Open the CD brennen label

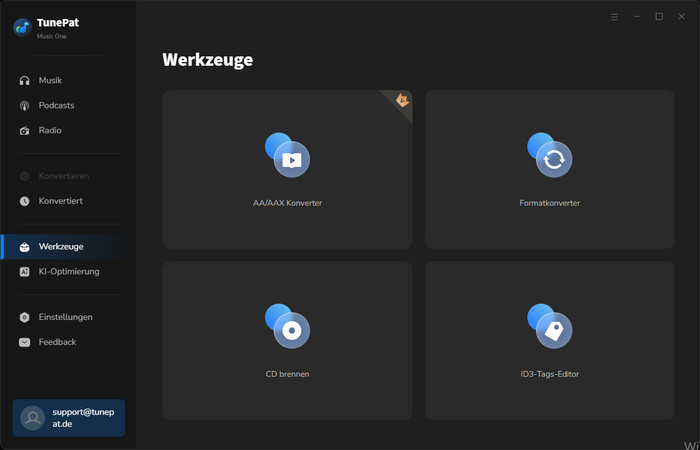click(x=288, y=374)
